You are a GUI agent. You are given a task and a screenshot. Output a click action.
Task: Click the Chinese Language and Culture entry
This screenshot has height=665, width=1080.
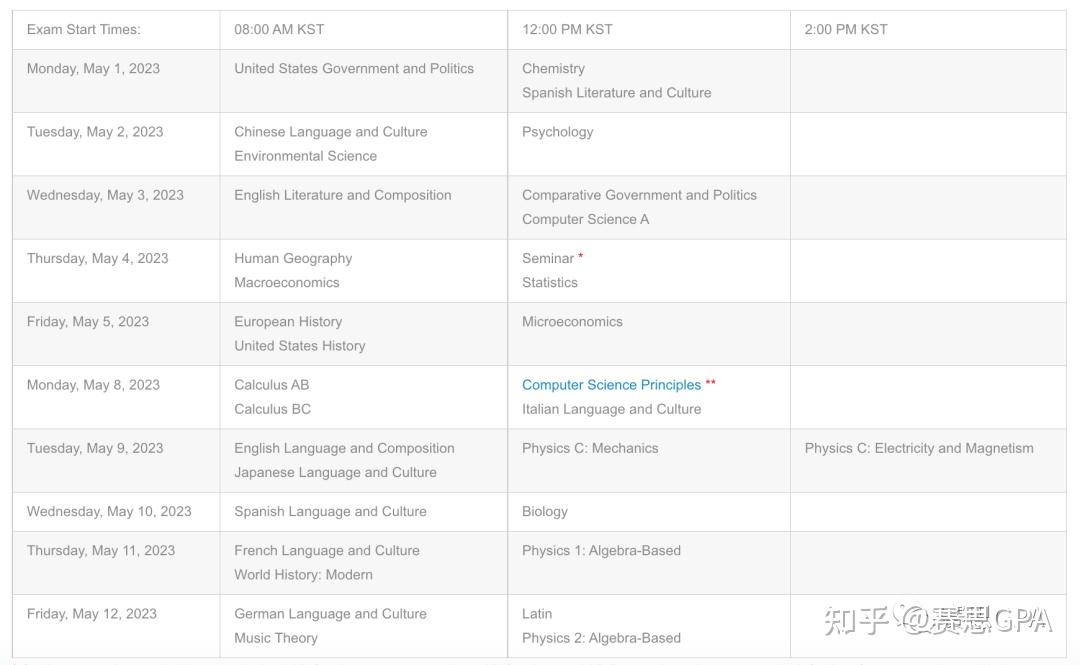[330, 132]
